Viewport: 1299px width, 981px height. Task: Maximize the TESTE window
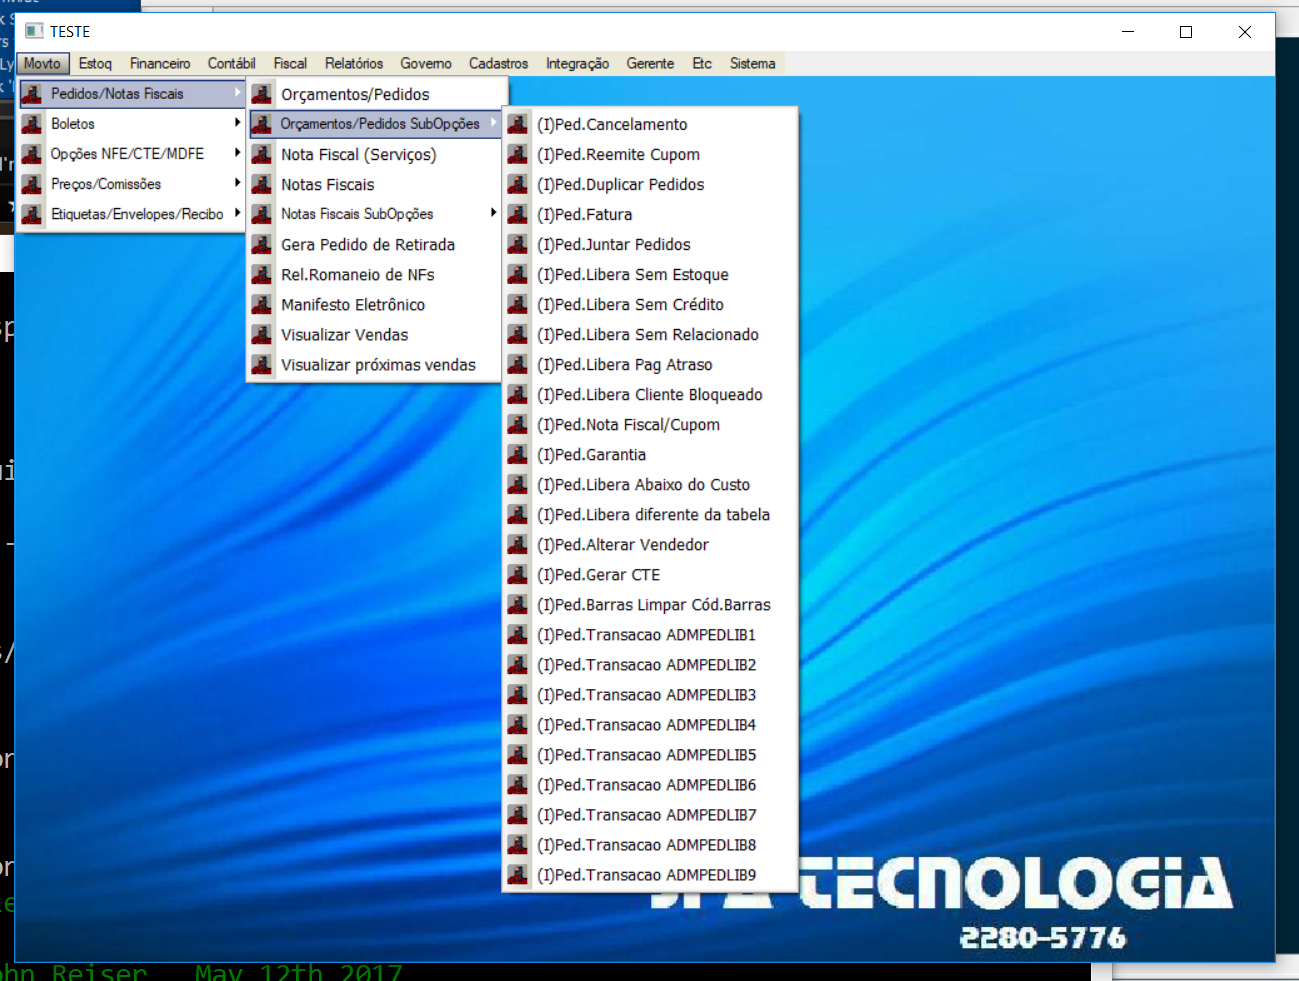click(1186, 32)
